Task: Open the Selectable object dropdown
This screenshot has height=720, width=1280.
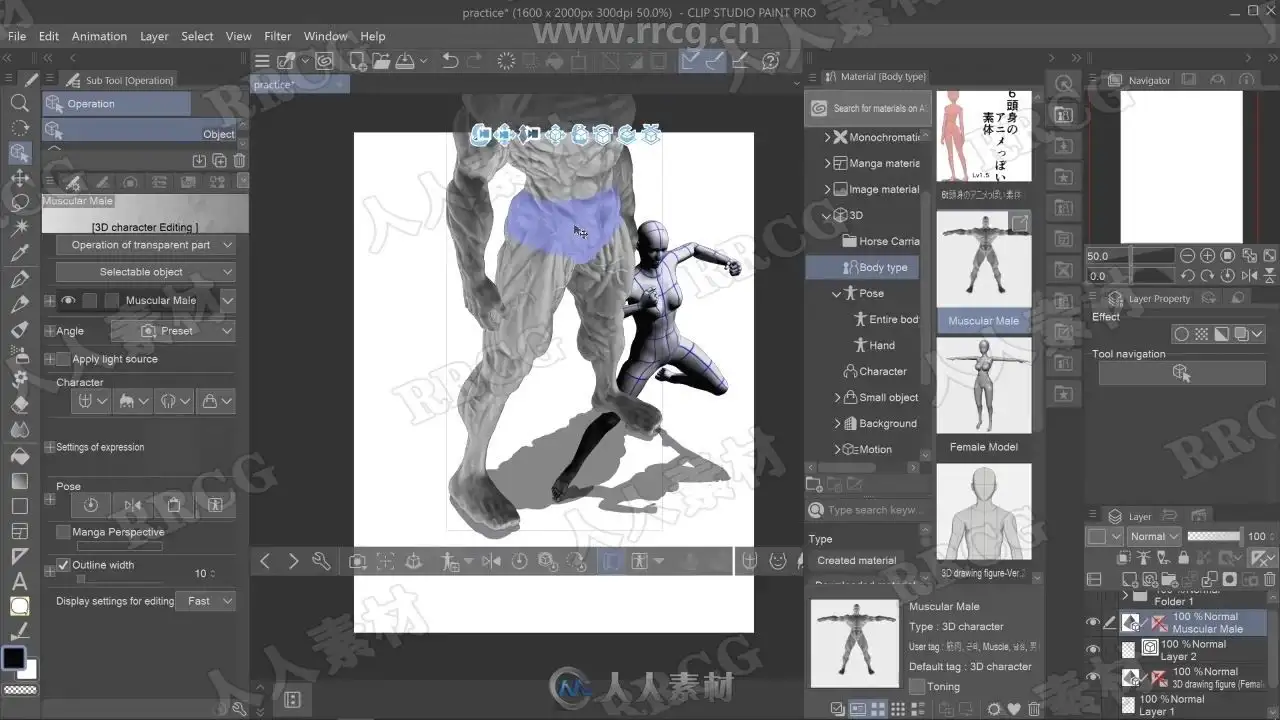Action: point(145,272)
